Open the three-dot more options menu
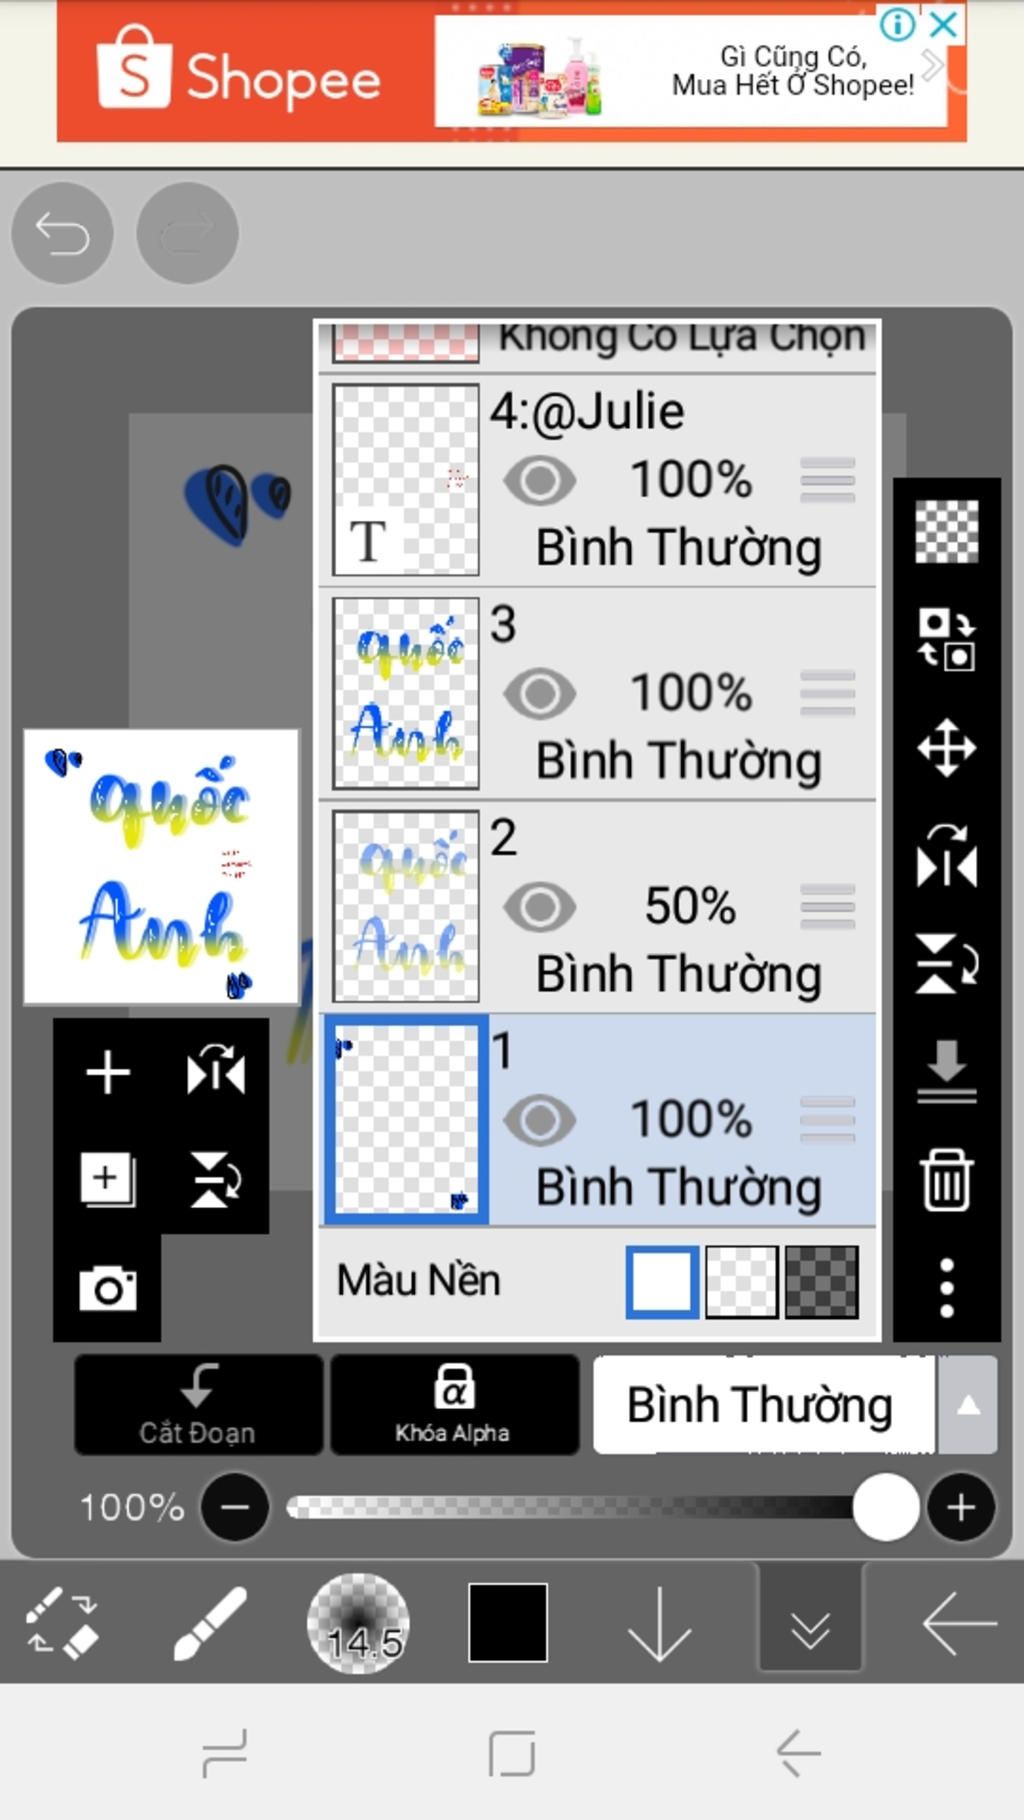Image resolution: width=1024 pixels, height=1820 pixels. (x=946, y=1288)
